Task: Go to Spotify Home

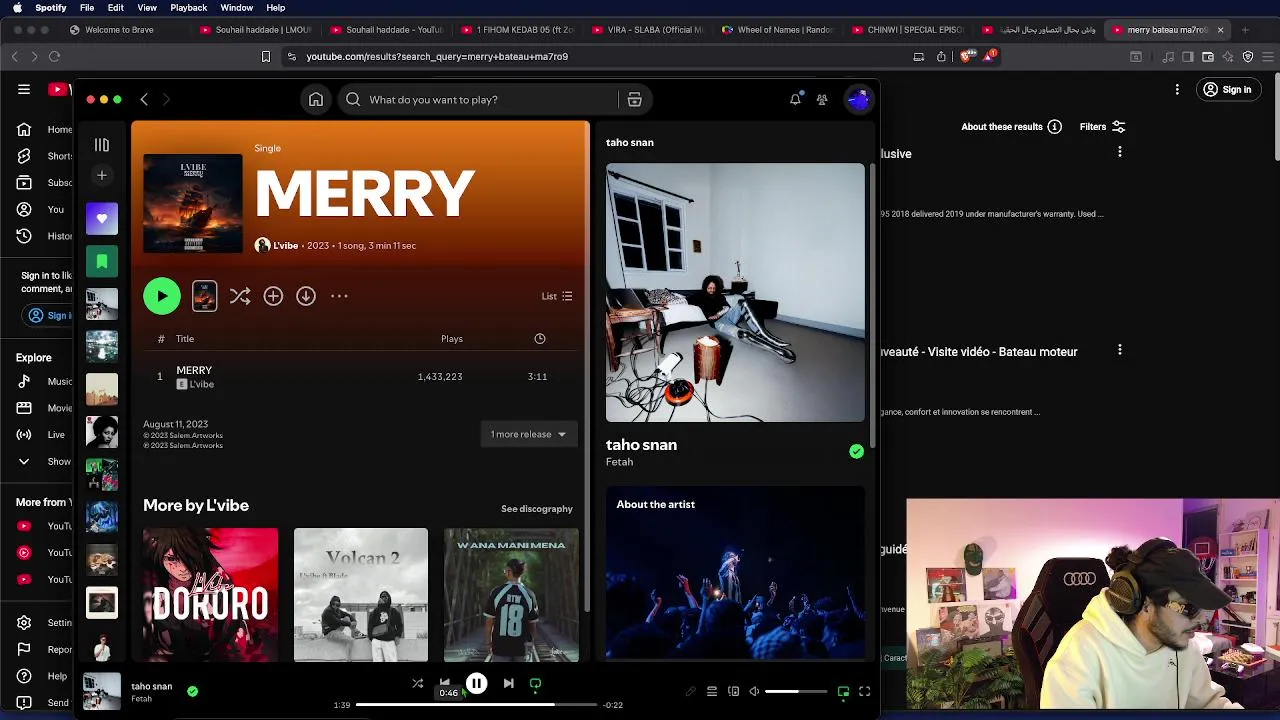Action: click(x=316, y=99)
